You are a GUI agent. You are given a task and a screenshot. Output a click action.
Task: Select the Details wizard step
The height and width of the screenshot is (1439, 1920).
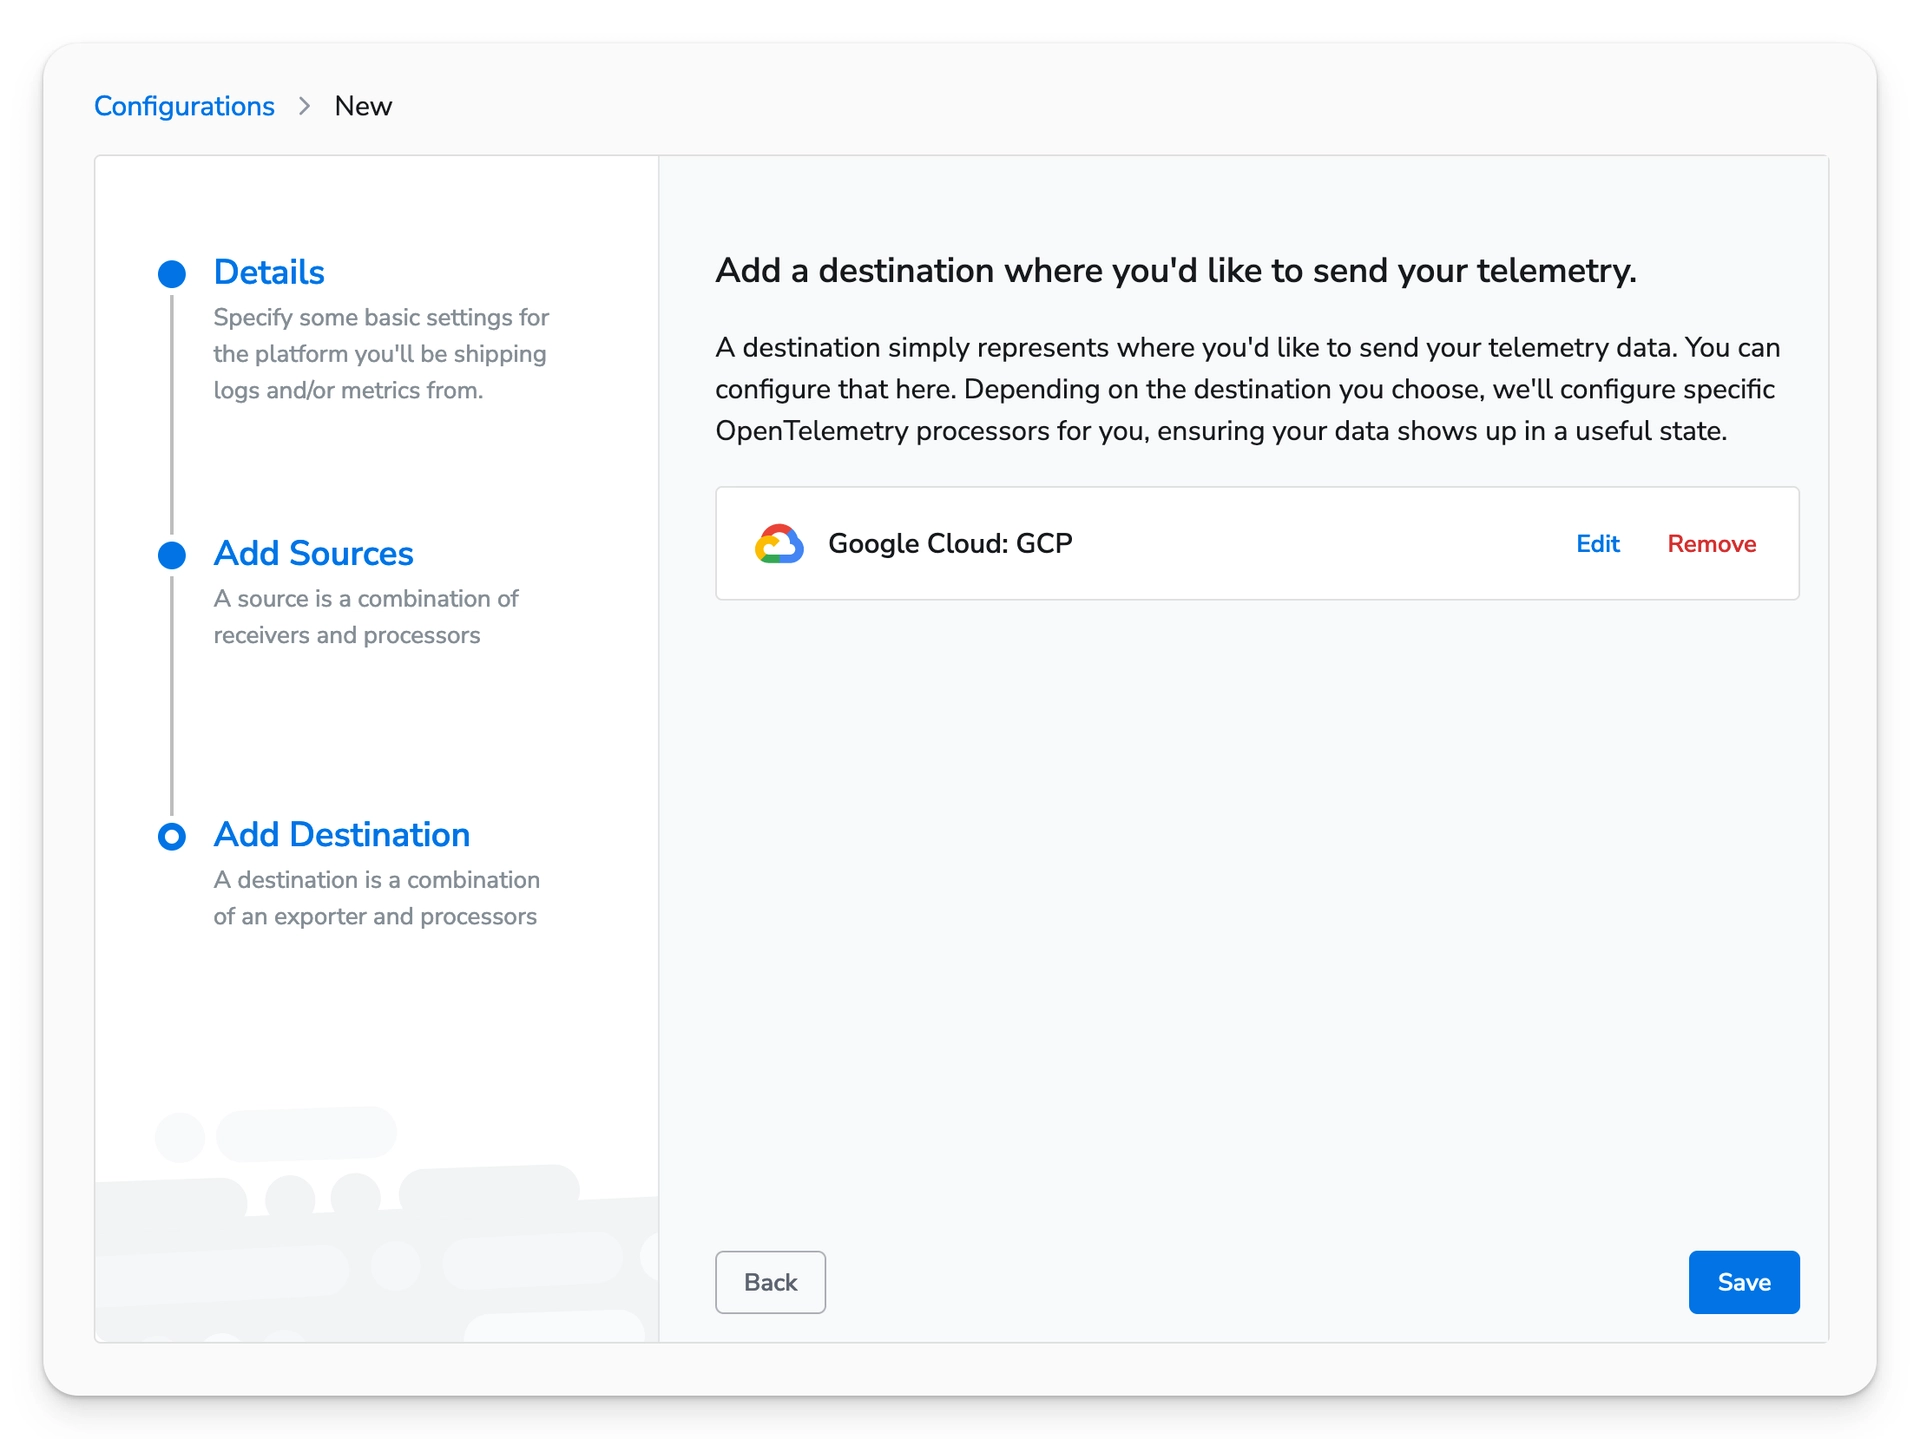coord(268,272)
